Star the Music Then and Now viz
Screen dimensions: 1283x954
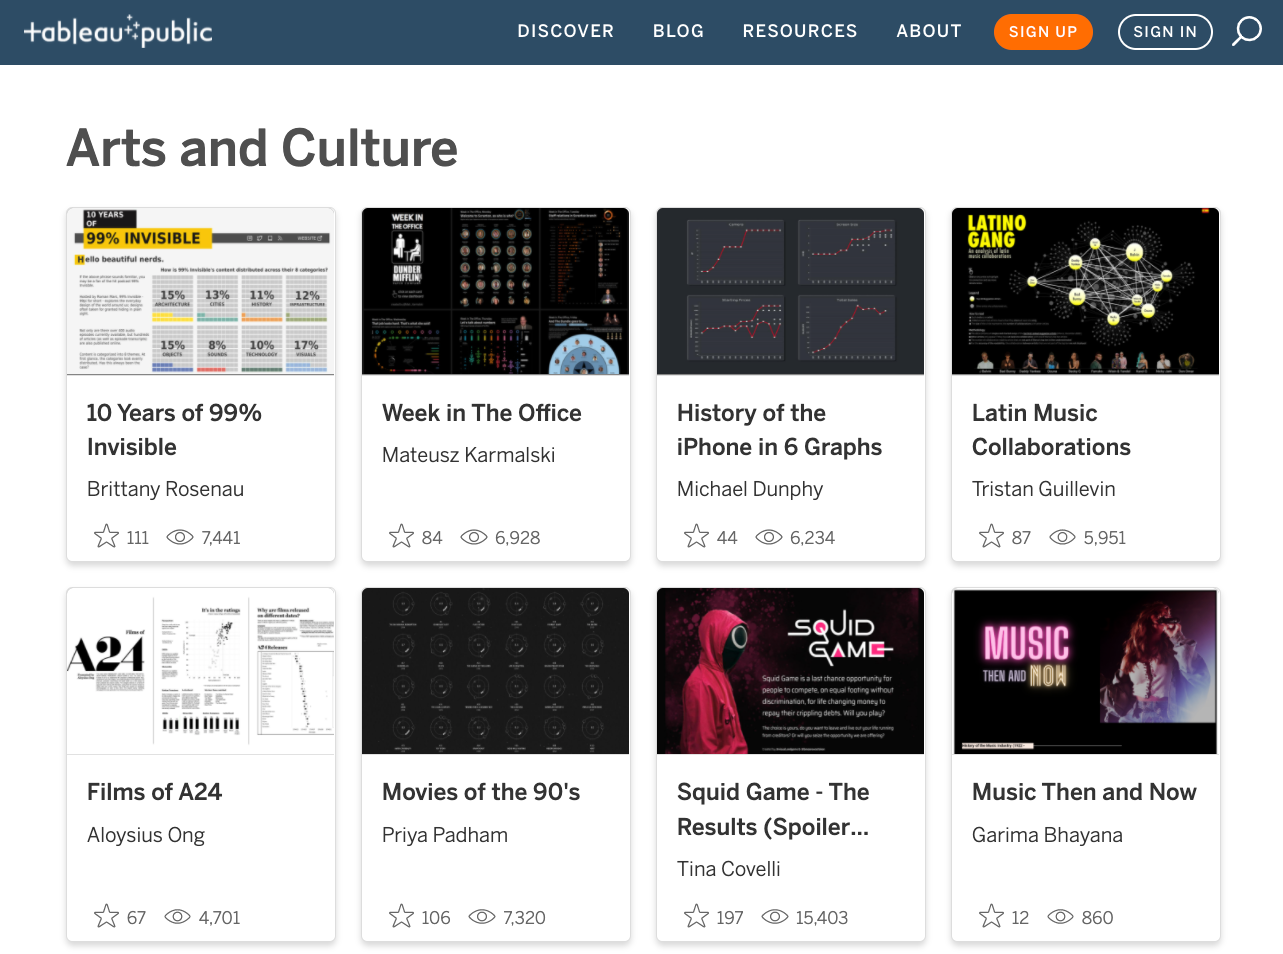(x=991, y=917)
